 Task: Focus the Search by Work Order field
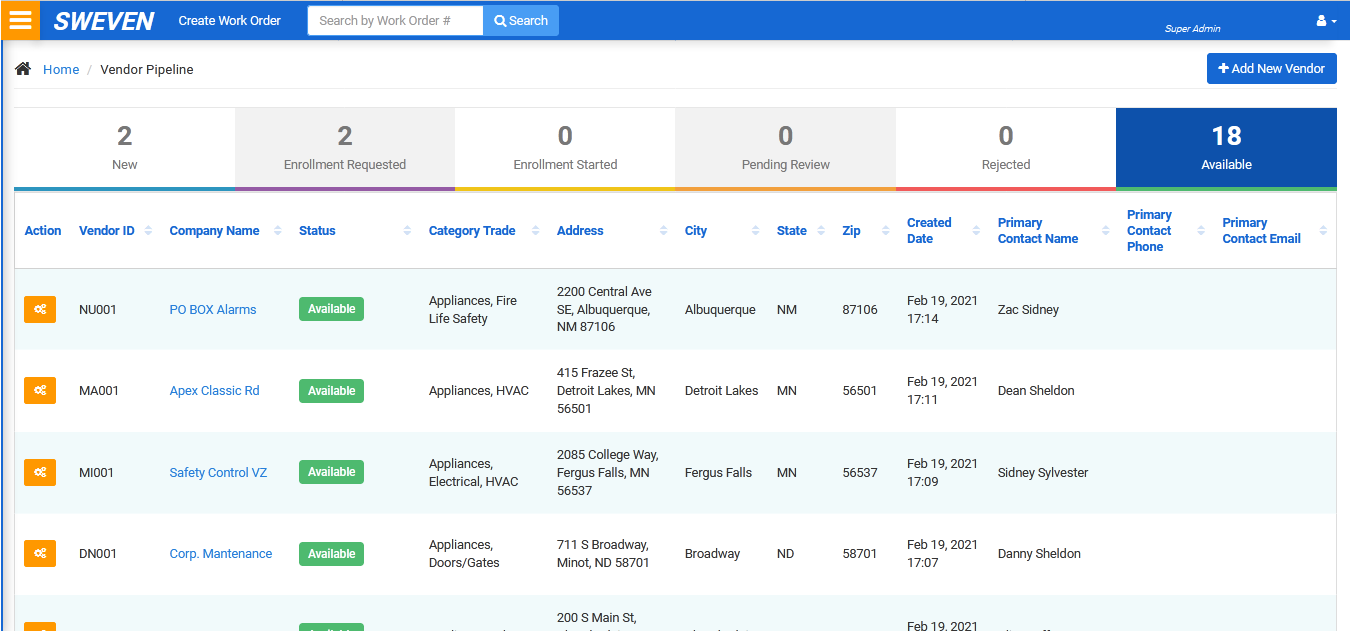(x=395, y=20)
